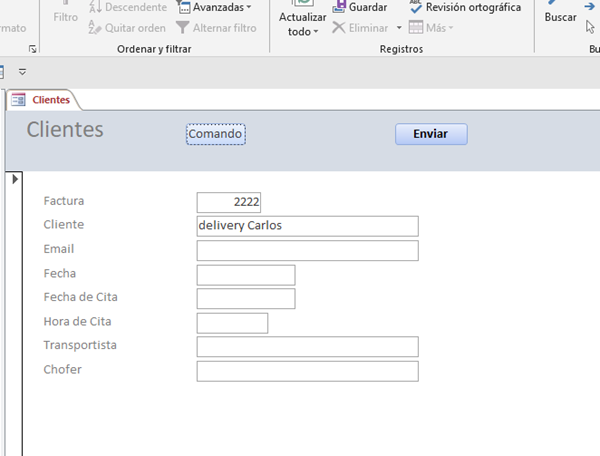Screen dimensions: 600x456
Task: Click the Clientes form tab icon
Action: coord(18,100)
